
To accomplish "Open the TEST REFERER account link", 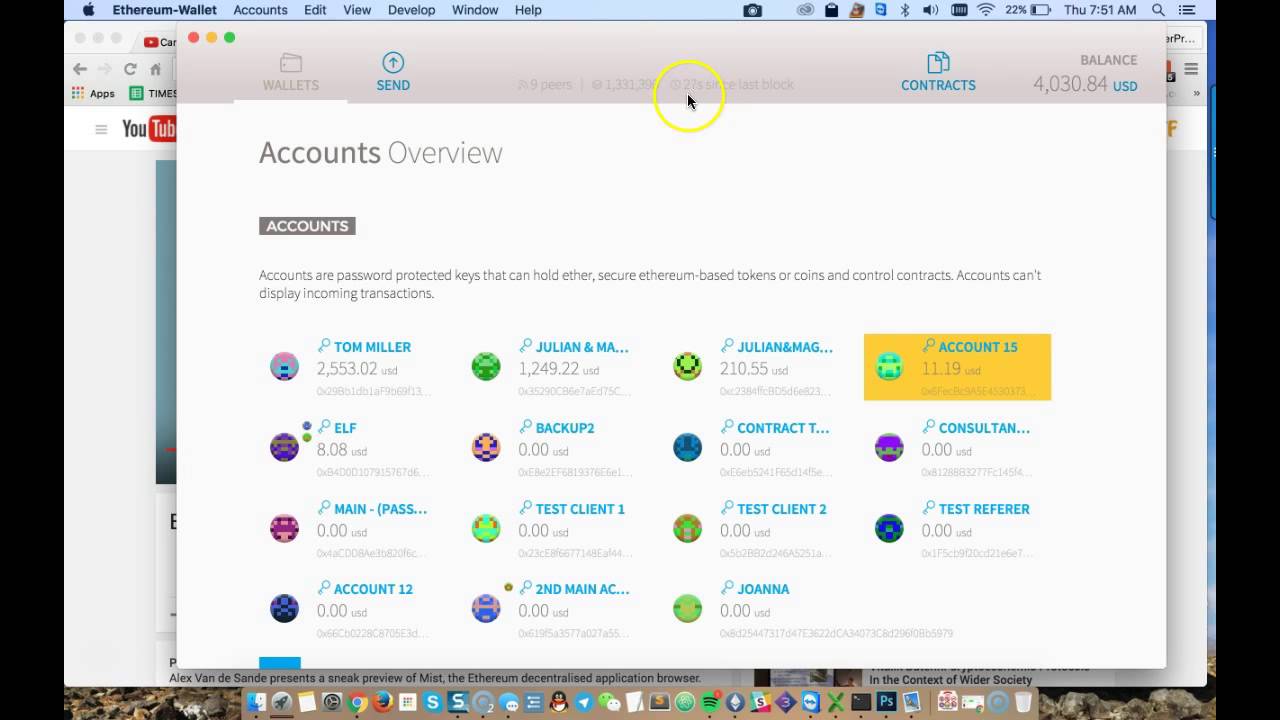I will (984, 509).
